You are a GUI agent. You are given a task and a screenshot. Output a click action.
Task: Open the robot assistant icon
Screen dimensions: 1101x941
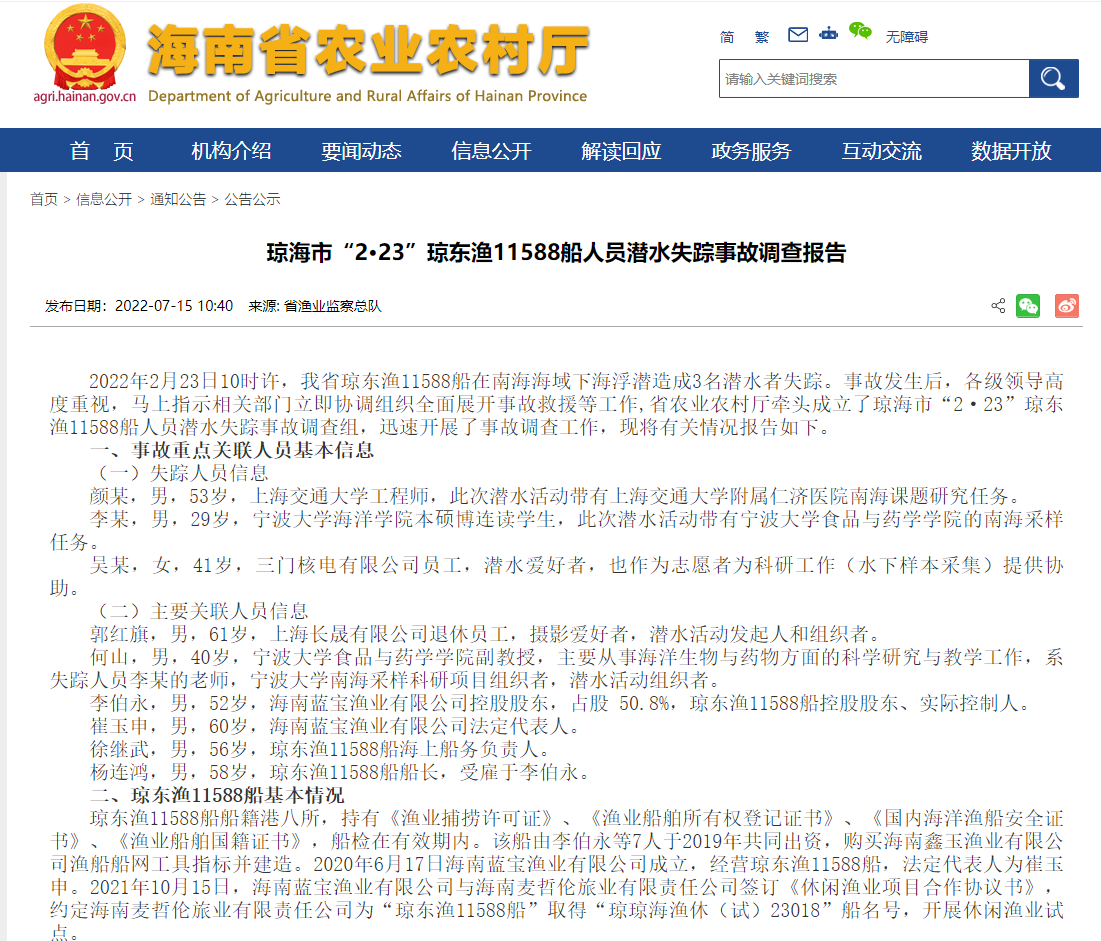[829, 33]
